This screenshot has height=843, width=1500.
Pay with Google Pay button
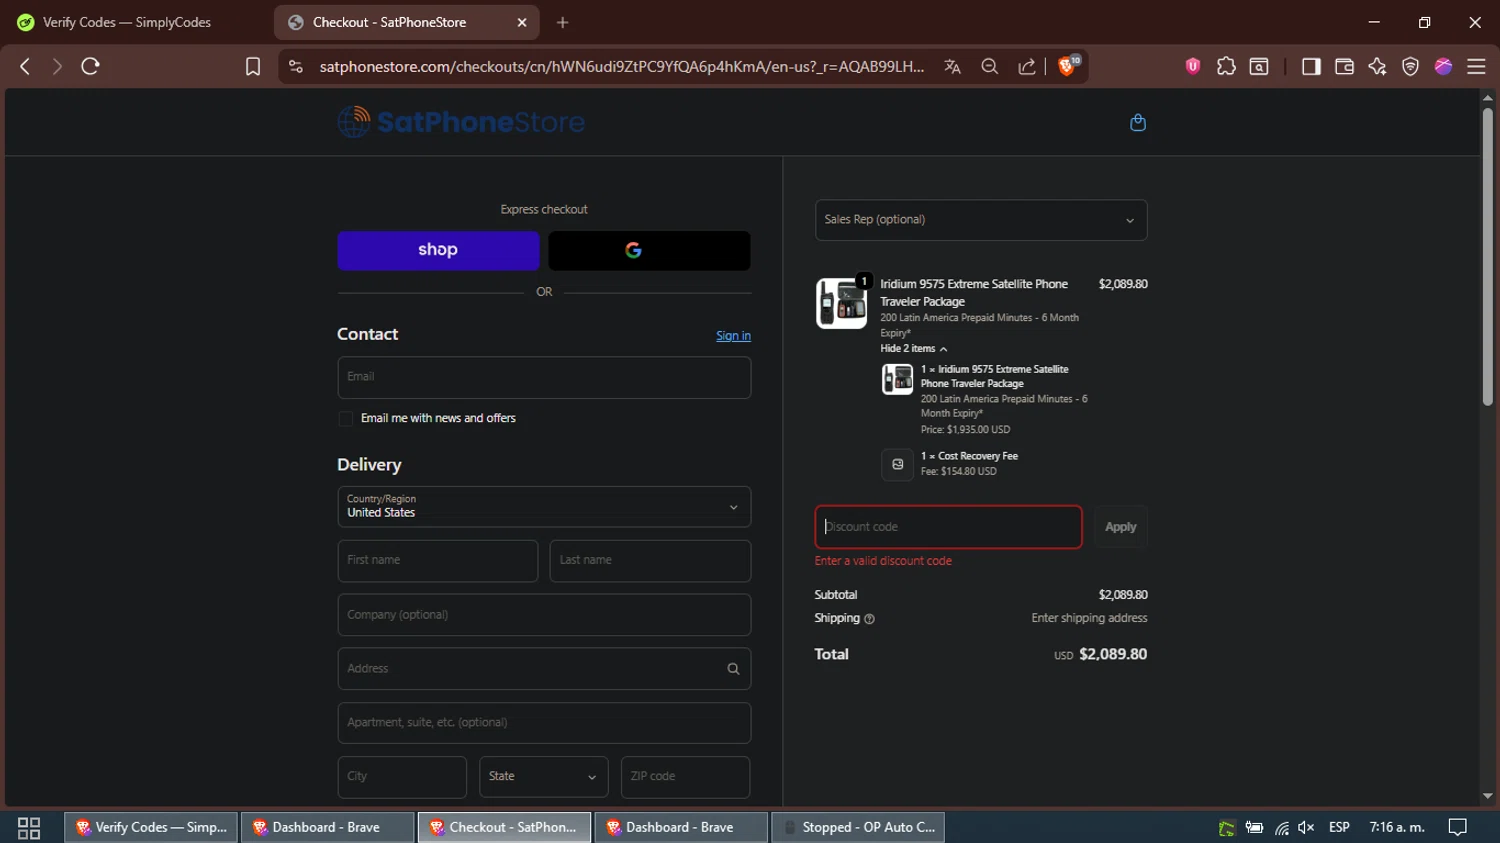[x=649, y=250]
